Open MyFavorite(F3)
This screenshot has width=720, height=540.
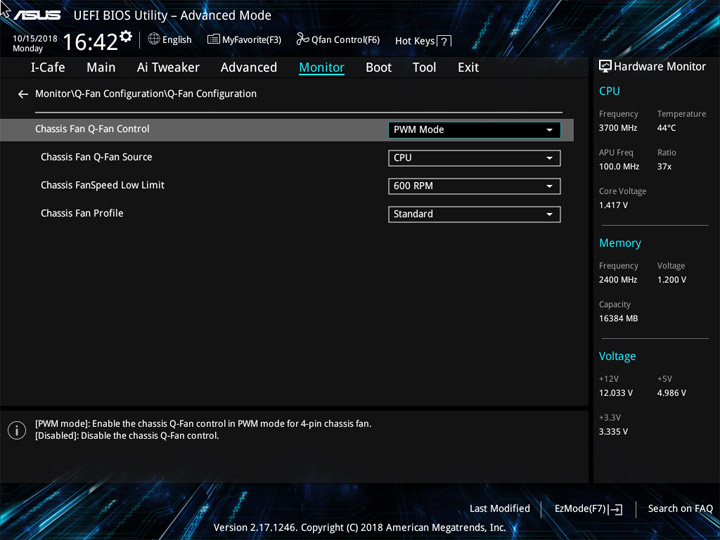(x=244, y=40)
